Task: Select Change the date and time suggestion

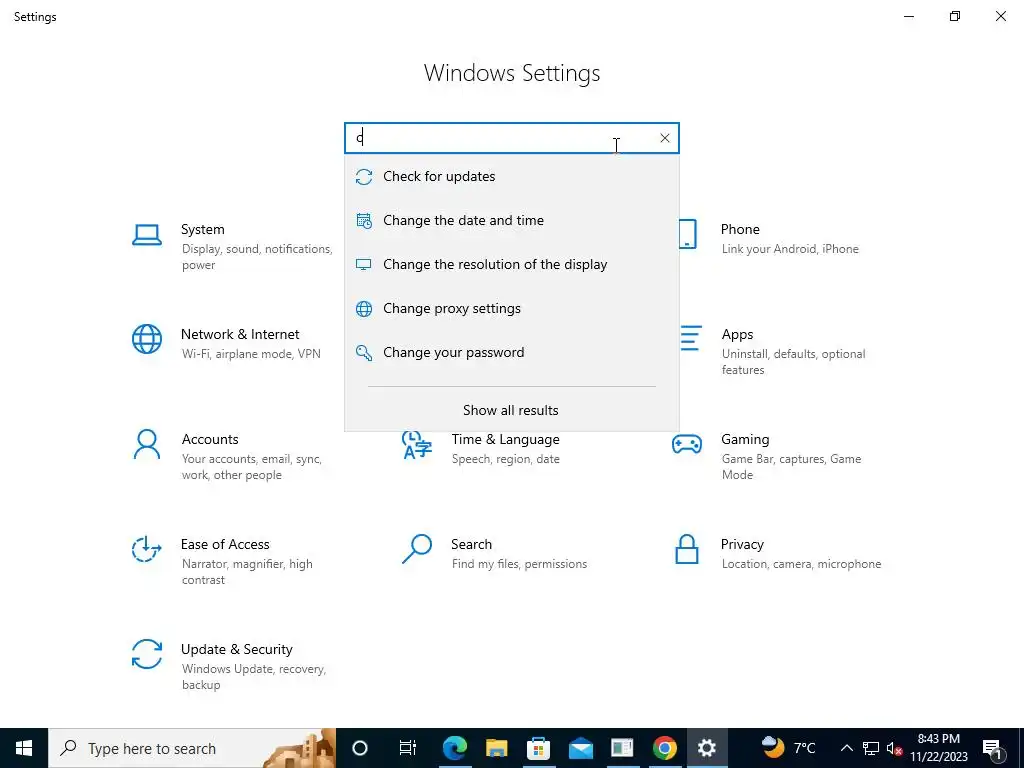Action: pos(512,220)
